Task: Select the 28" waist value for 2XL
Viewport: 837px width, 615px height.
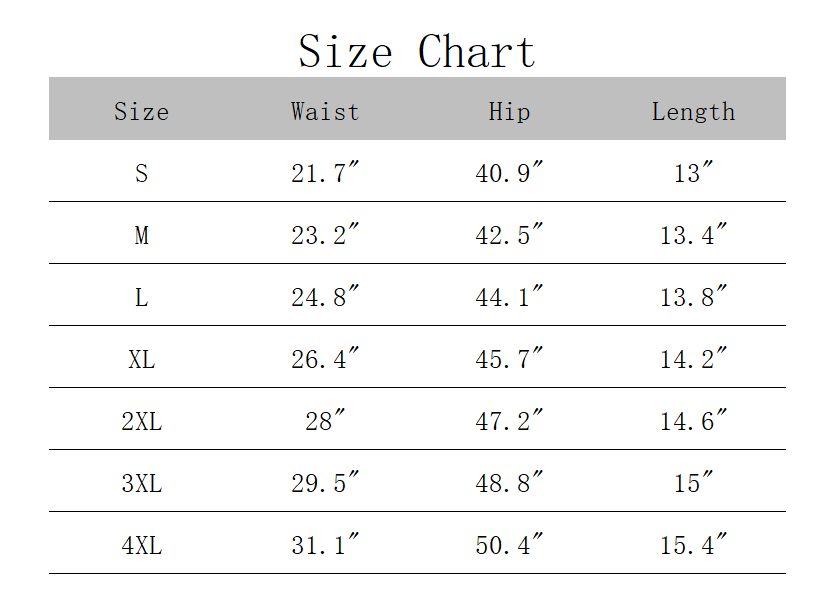Action: (x=325, y=420)
